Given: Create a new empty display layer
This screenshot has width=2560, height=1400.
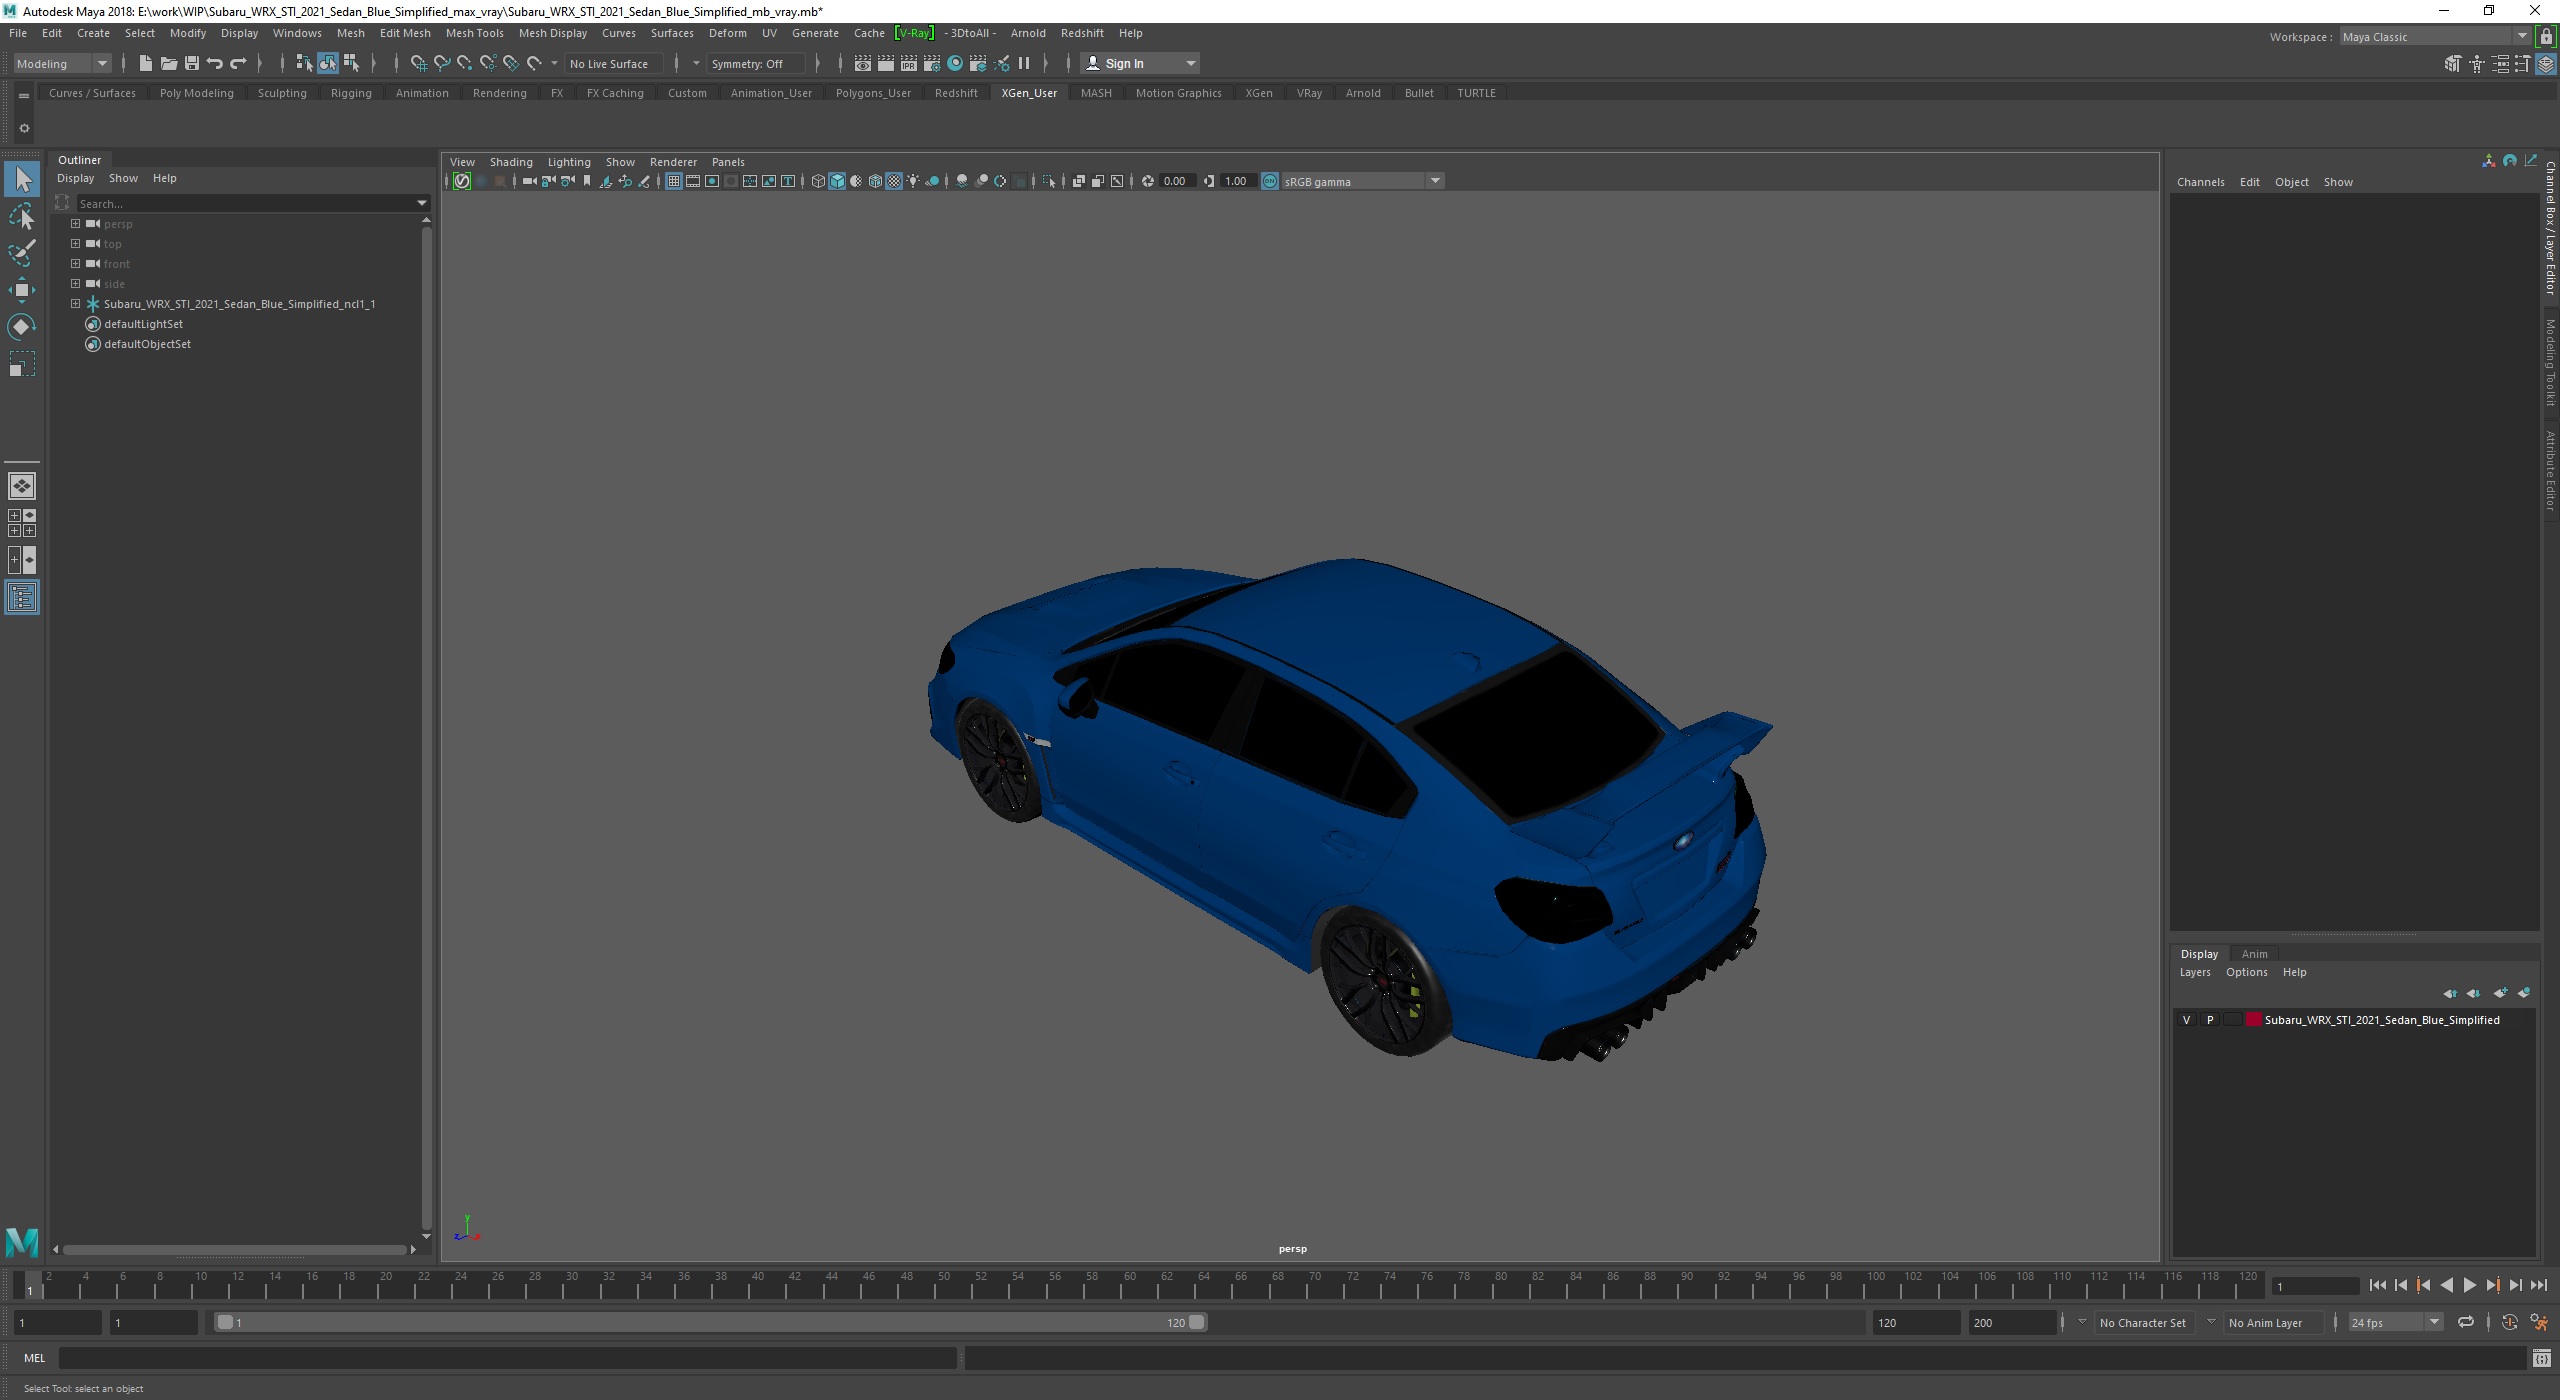Looking at the screenshot, I should 2500,993.
